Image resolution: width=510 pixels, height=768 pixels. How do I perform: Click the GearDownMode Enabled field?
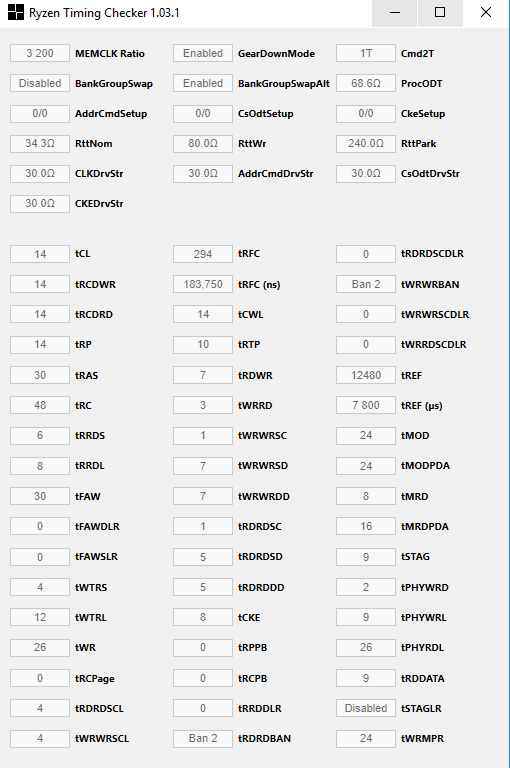coord(203,53)
